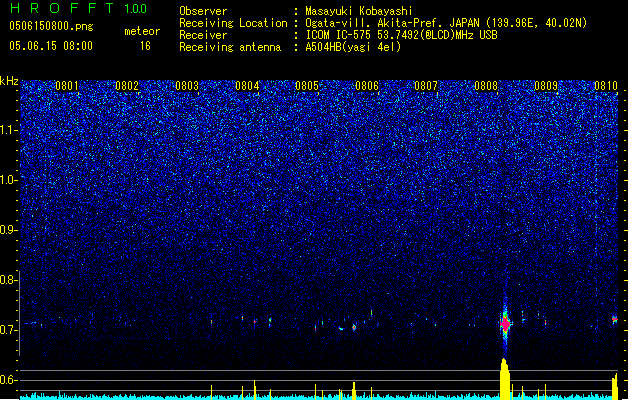629x400 pixels.
Task: Click the Receiver ICOM IC-575 text
Action: tap(401, 35)
